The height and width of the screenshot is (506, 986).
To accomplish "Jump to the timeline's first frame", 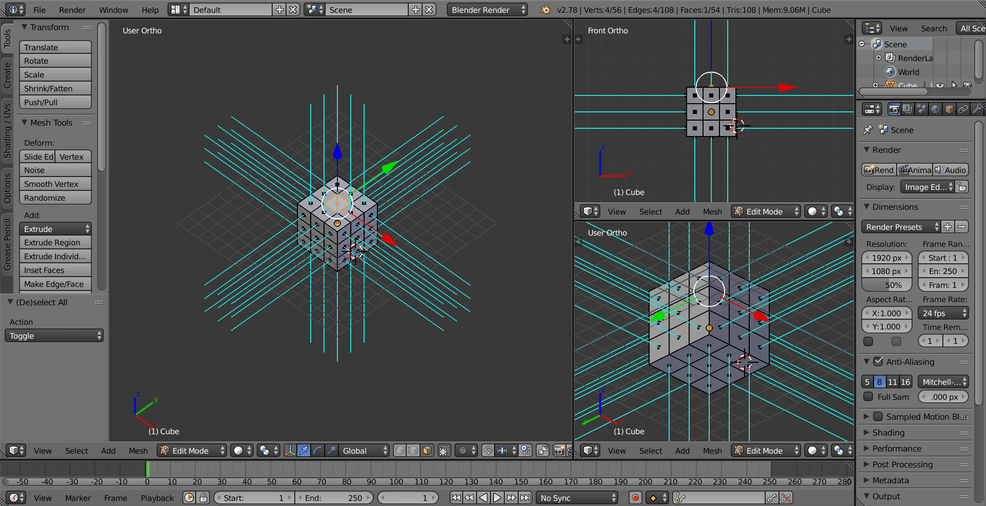I will (456, 498).
